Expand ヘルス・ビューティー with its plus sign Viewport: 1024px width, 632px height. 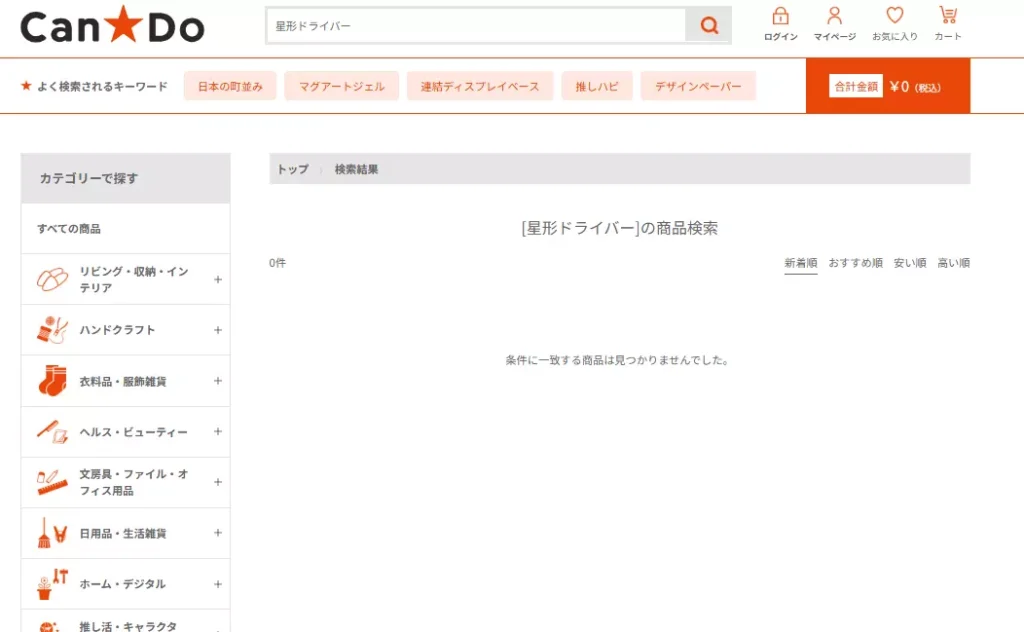click(217, 432)
